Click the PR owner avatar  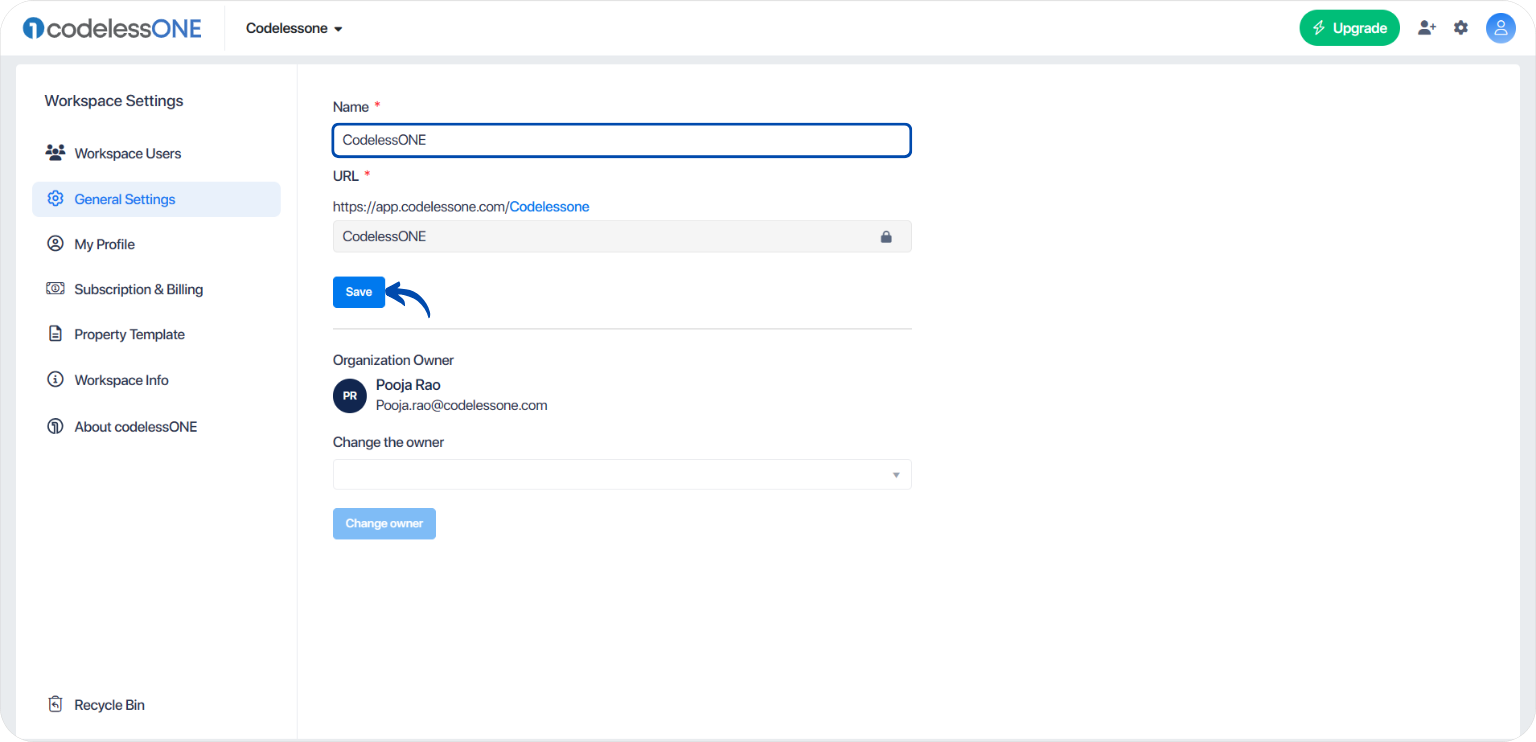click(350, 396)
